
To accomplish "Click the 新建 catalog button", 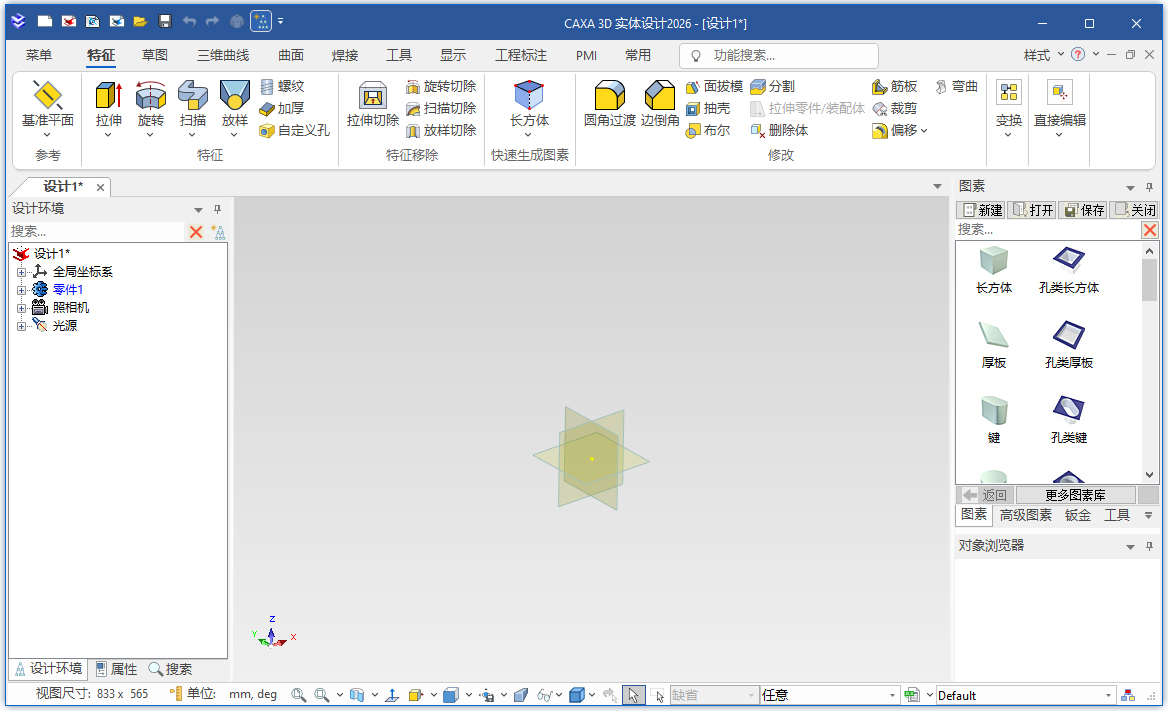I will 982,210.
